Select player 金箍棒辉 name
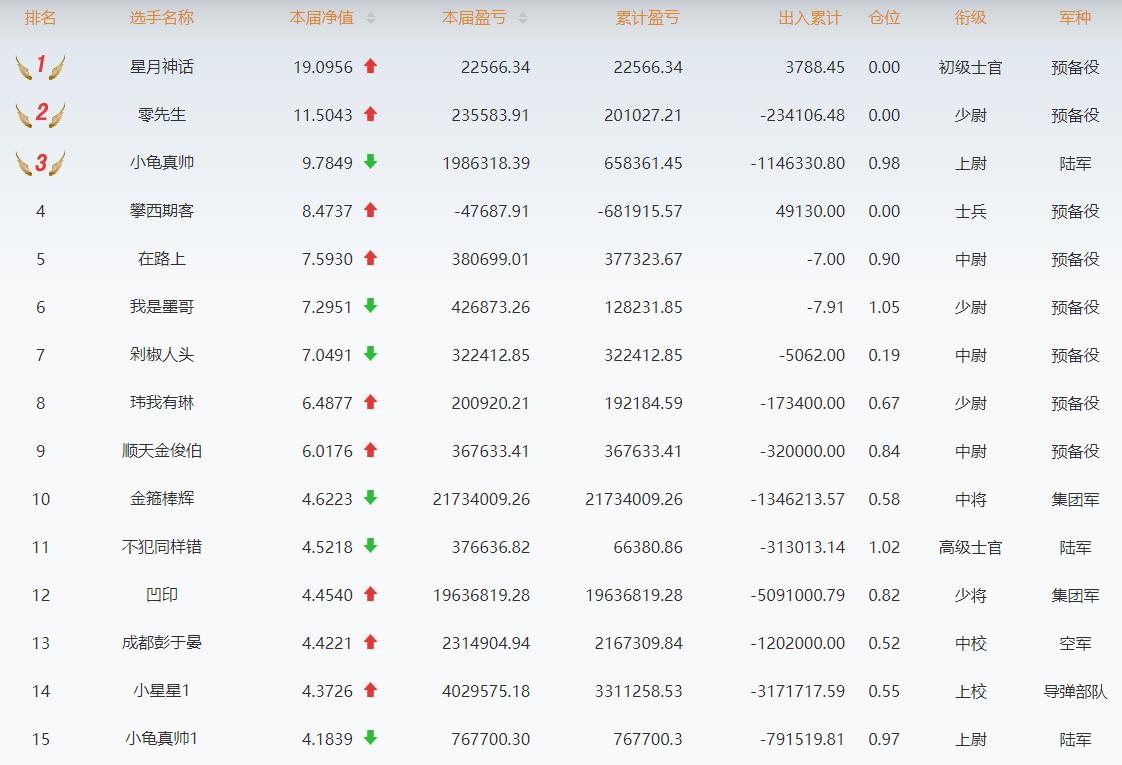The height and width of the screenshot is (765, 1122). click(162, 499)
